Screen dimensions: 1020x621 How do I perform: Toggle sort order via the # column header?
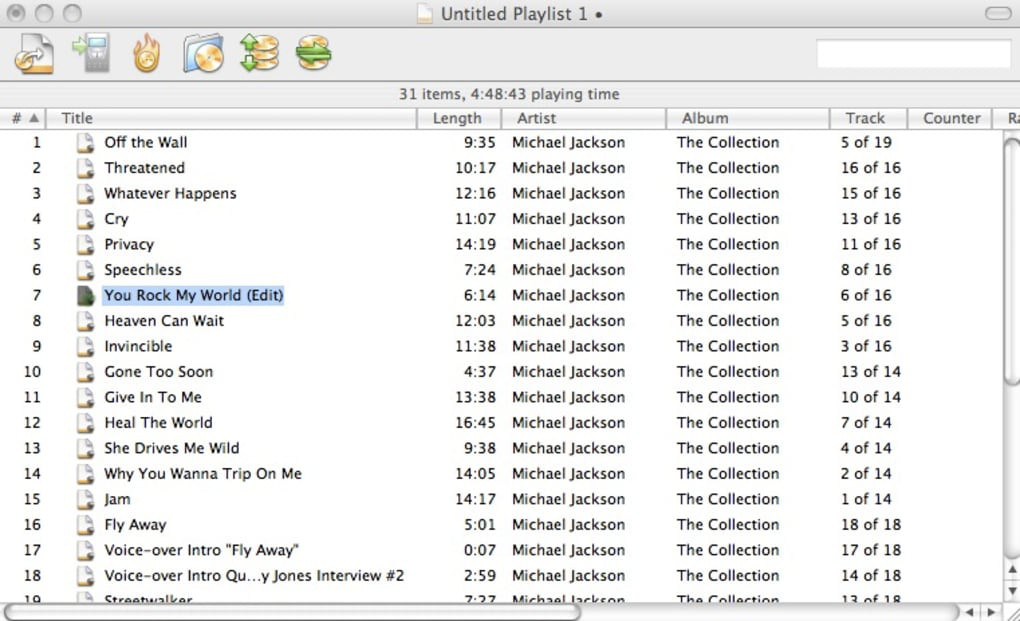coord(23,118)
